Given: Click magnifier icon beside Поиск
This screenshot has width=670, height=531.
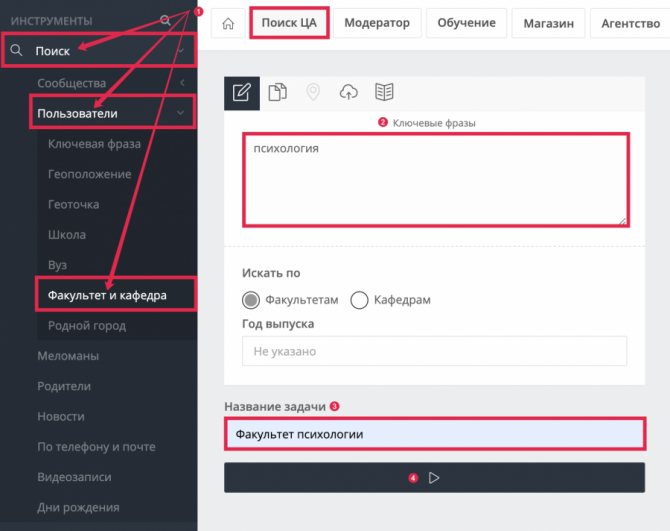Looking at the screenshot, I should click(x=16, y=50).
